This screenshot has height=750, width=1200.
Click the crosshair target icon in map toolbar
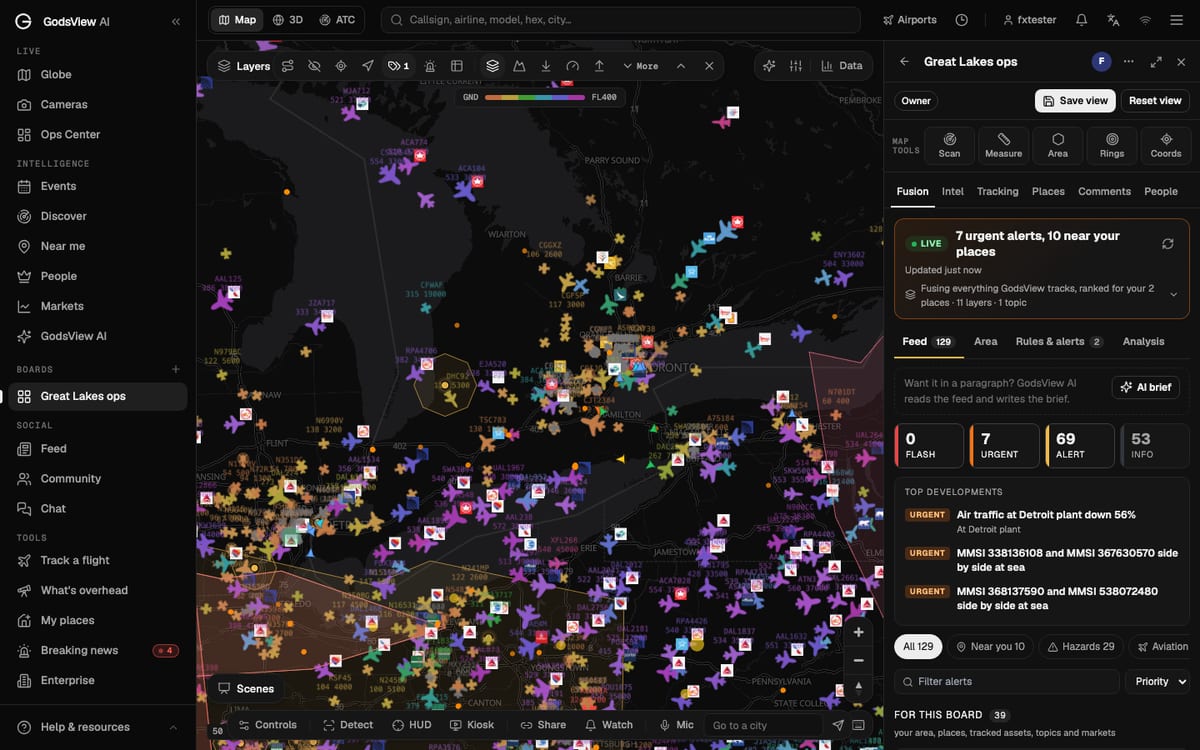coord(341,66)
